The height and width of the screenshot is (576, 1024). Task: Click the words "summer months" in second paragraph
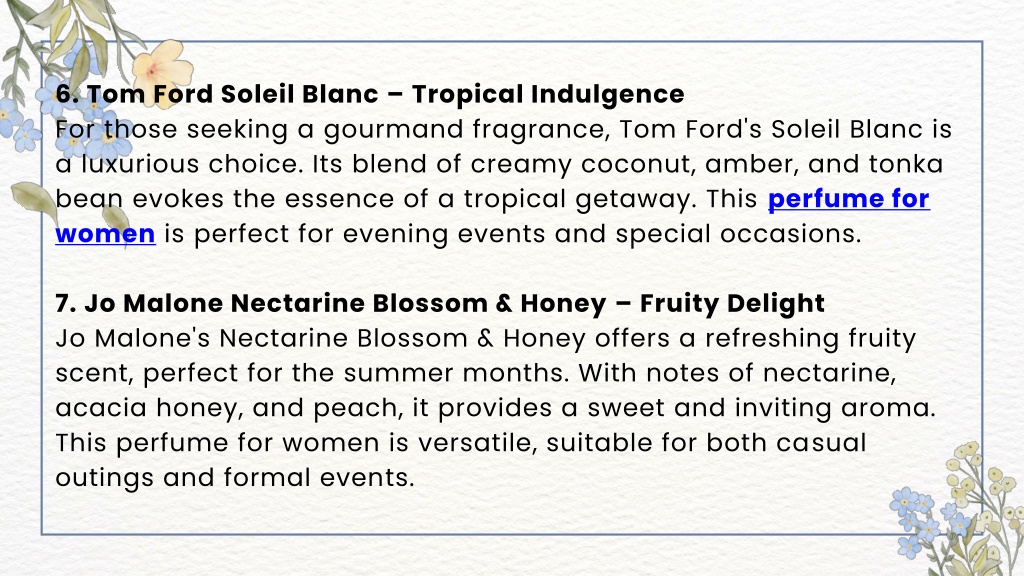click(x=456, y=374)
